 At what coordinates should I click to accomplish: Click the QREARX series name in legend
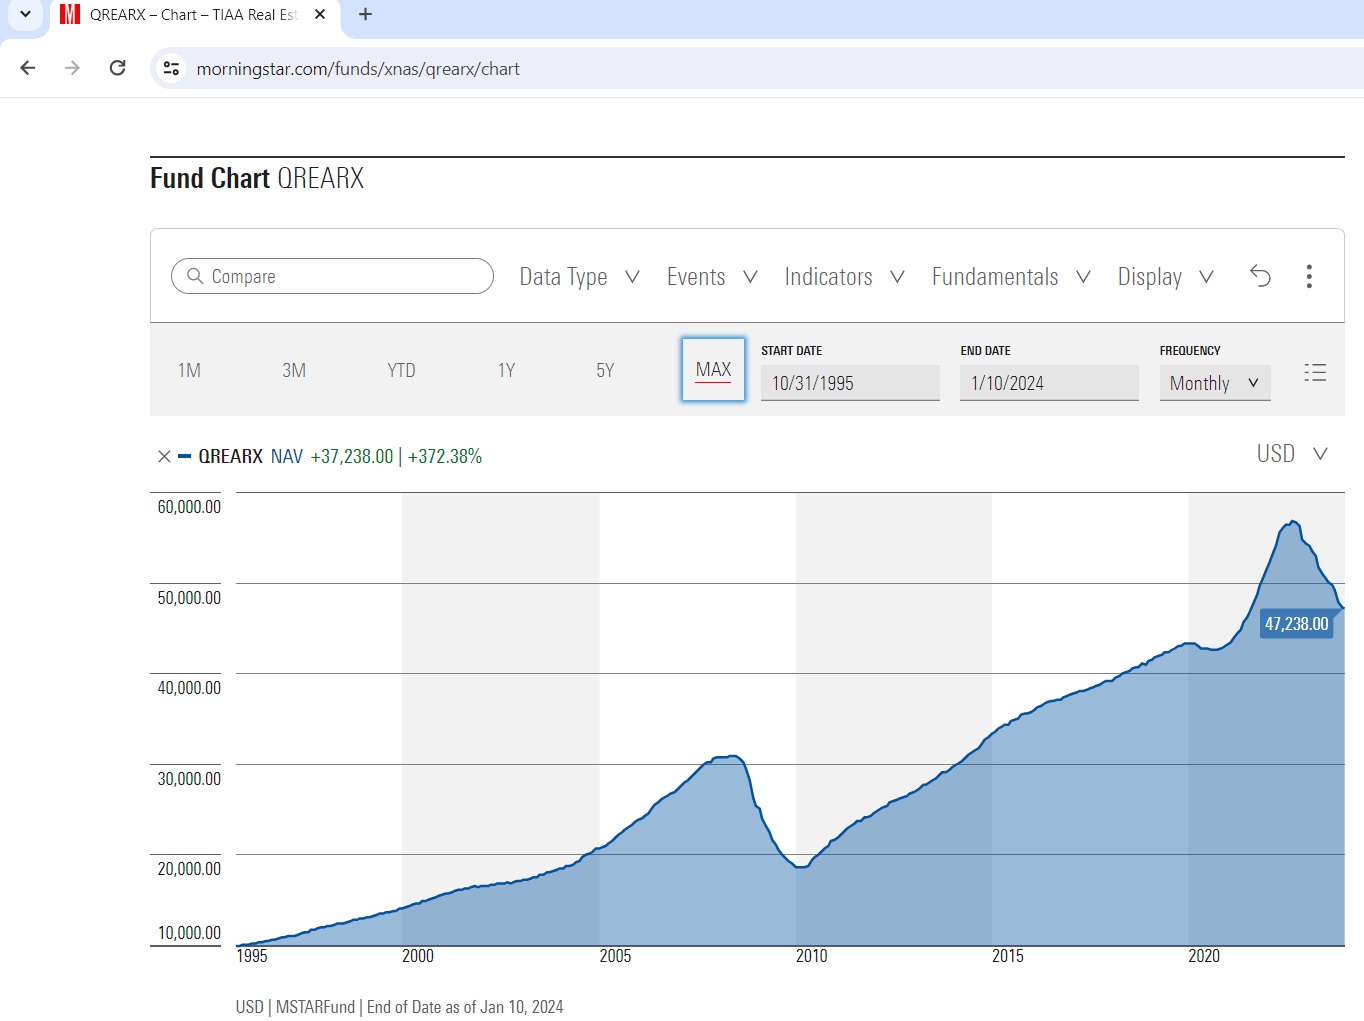click(x=230, y=456)
